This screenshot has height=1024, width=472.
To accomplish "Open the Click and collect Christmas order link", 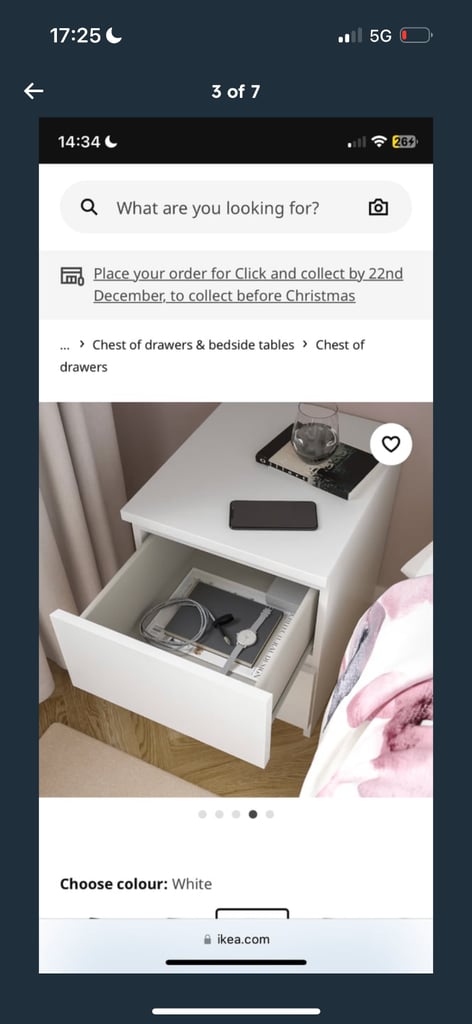I will [248, 284].
